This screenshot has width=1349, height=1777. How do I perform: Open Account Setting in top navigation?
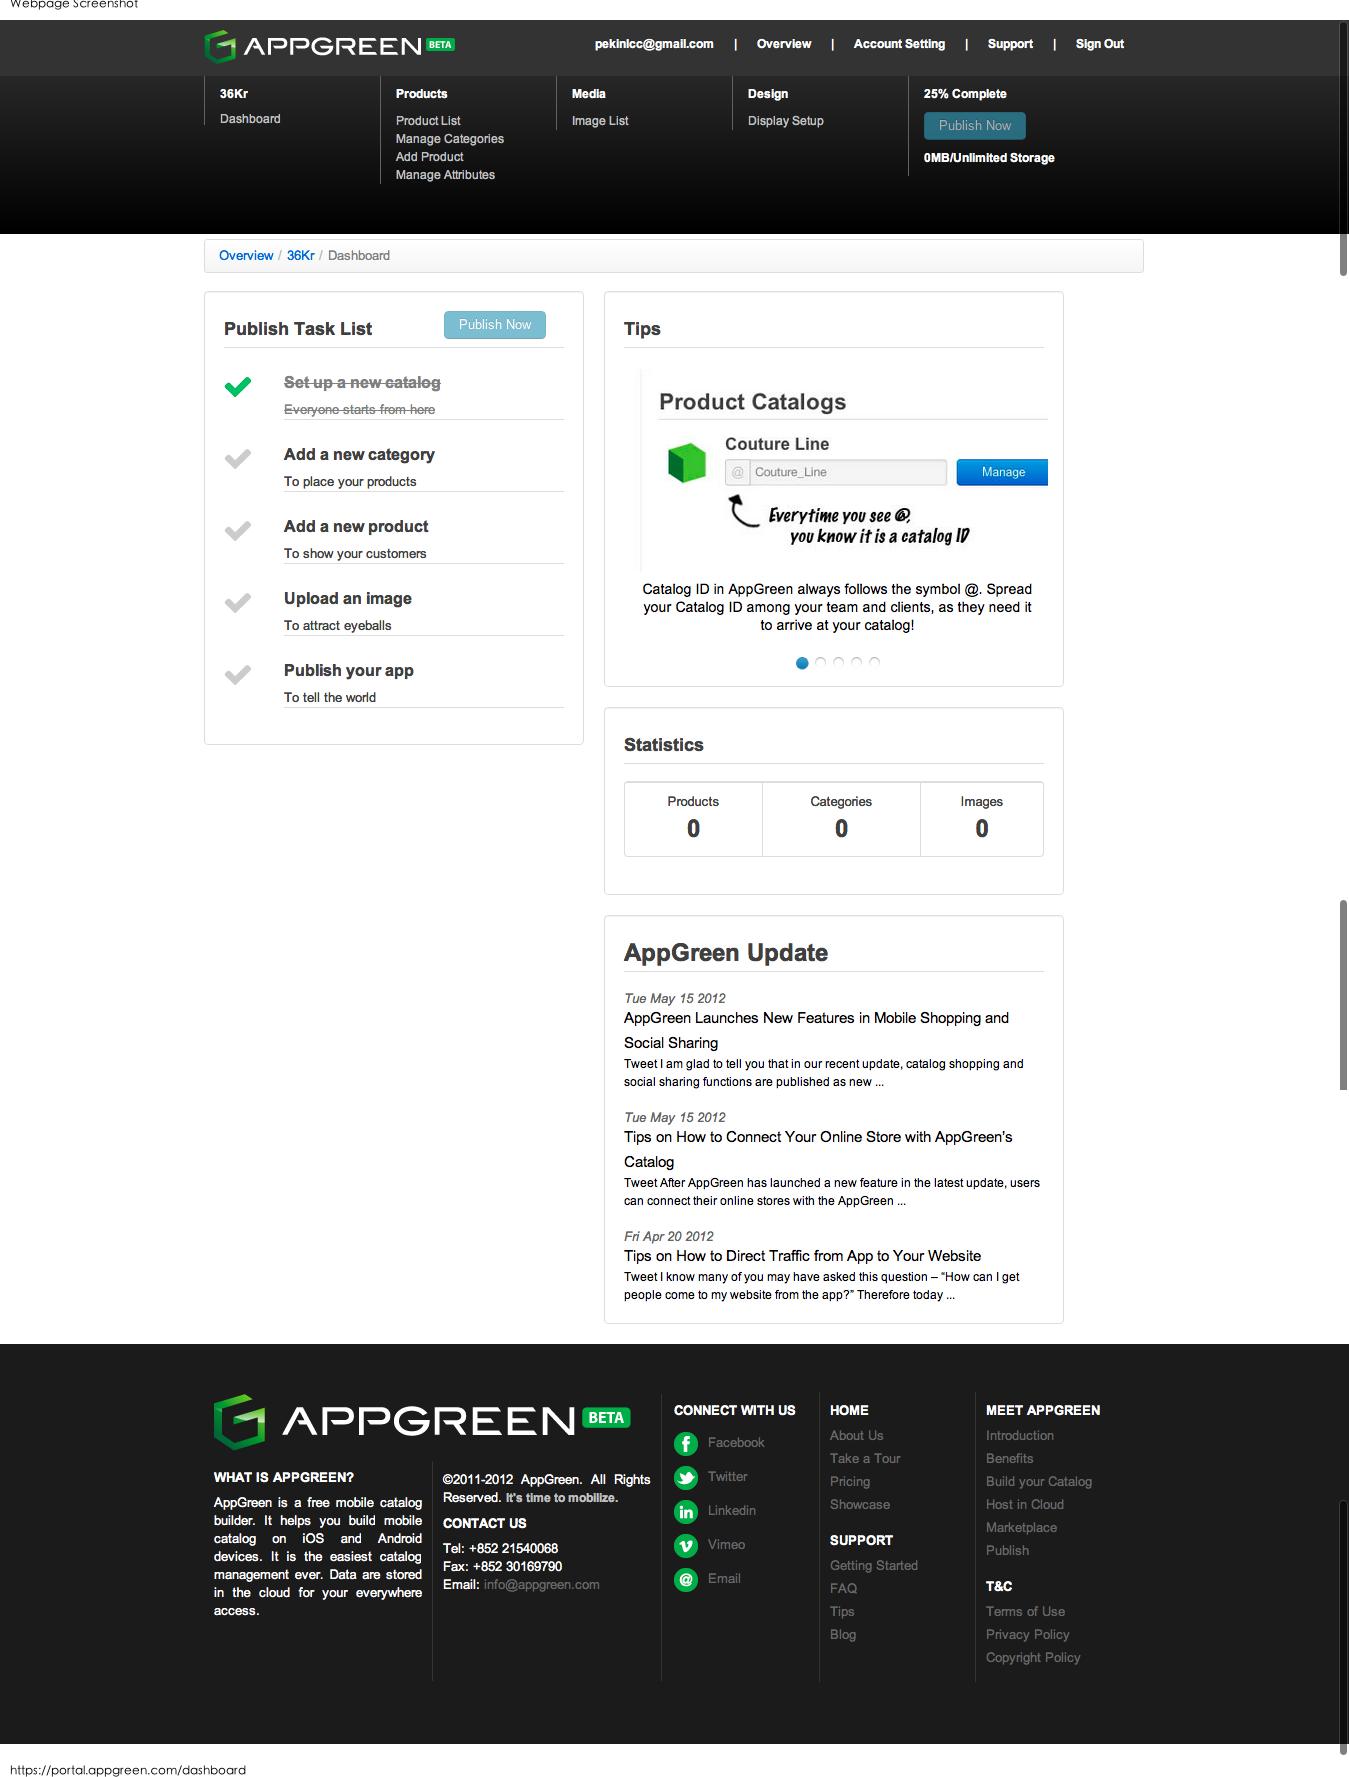click(x=899, y=44)
